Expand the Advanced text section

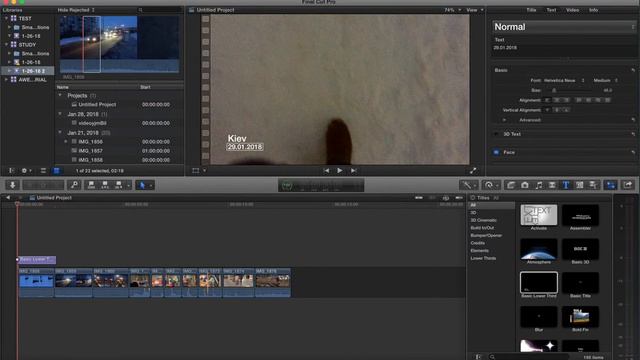[x=505, y=120]
